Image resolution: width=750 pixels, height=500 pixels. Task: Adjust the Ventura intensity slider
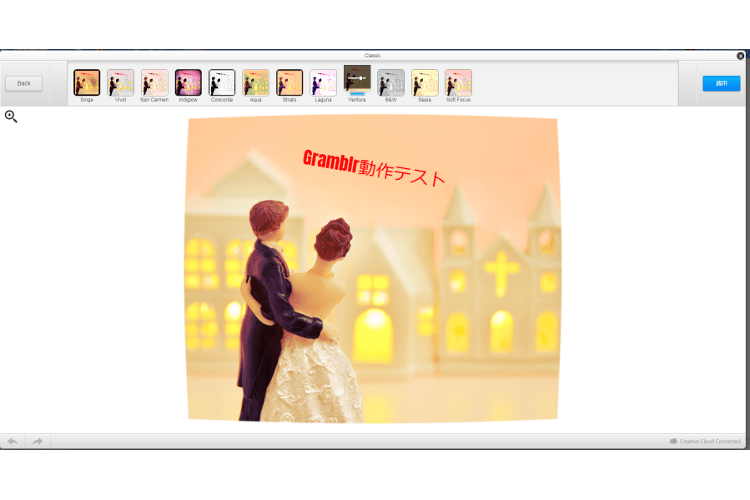click(357, 78)
